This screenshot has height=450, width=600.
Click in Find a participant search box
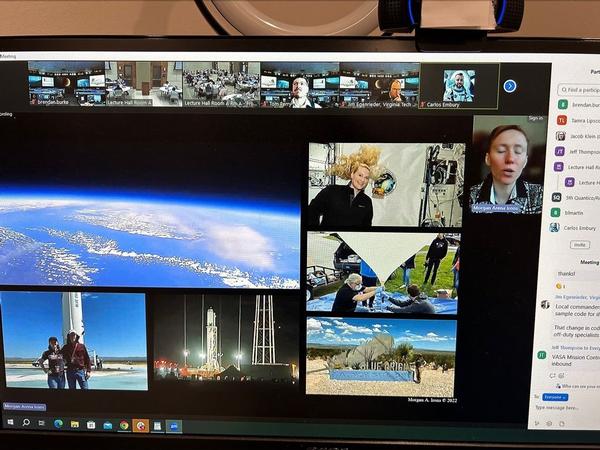(x=579, y=90)
